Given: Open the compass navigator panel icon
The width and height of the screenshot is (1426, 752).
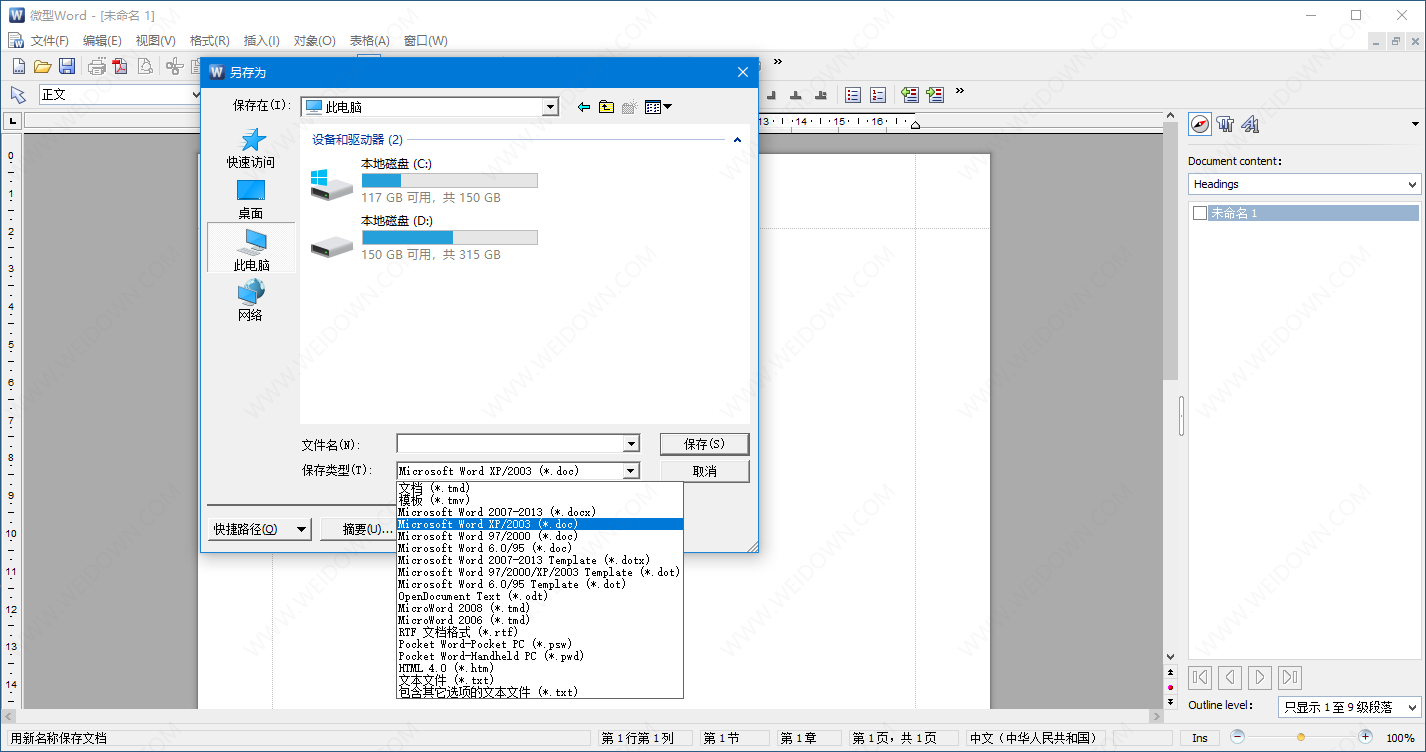Looking at the screenshot, I should pos(1199,124).
